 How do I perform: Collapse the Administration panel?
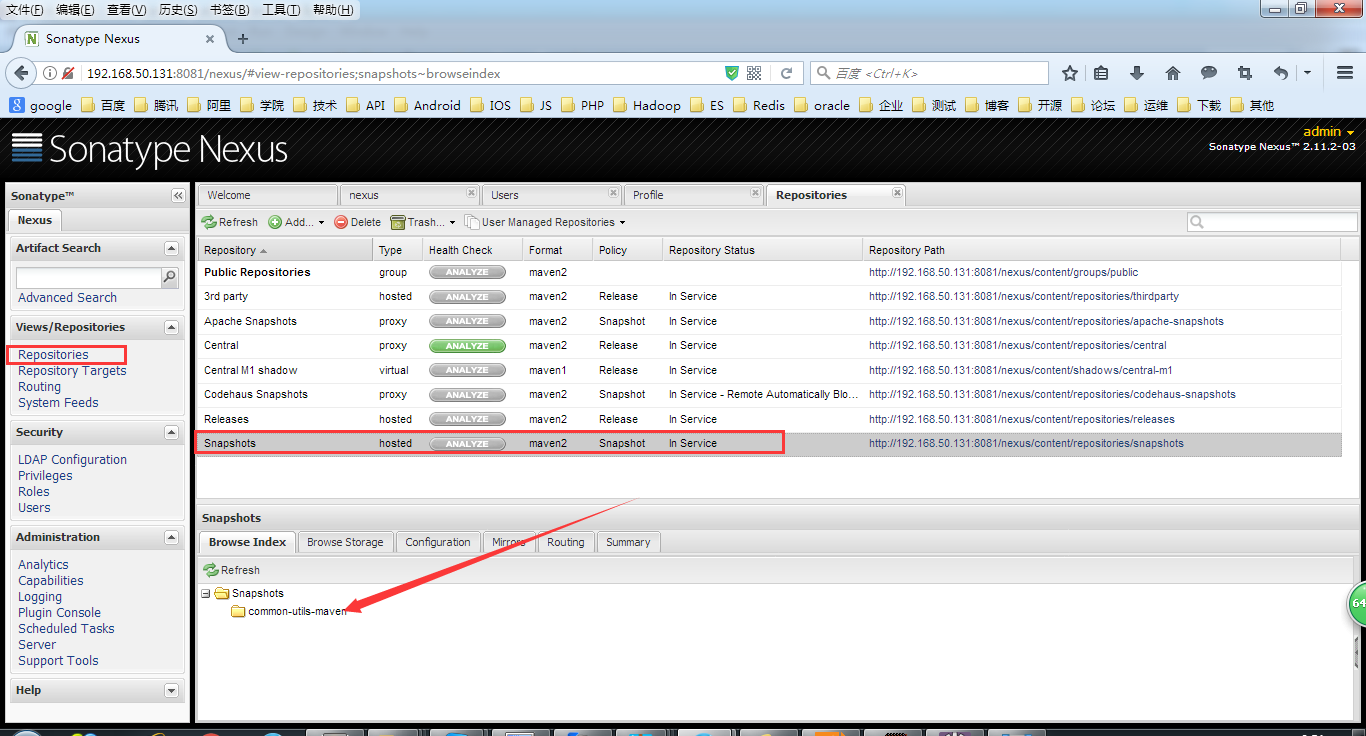tap(171, 537)
